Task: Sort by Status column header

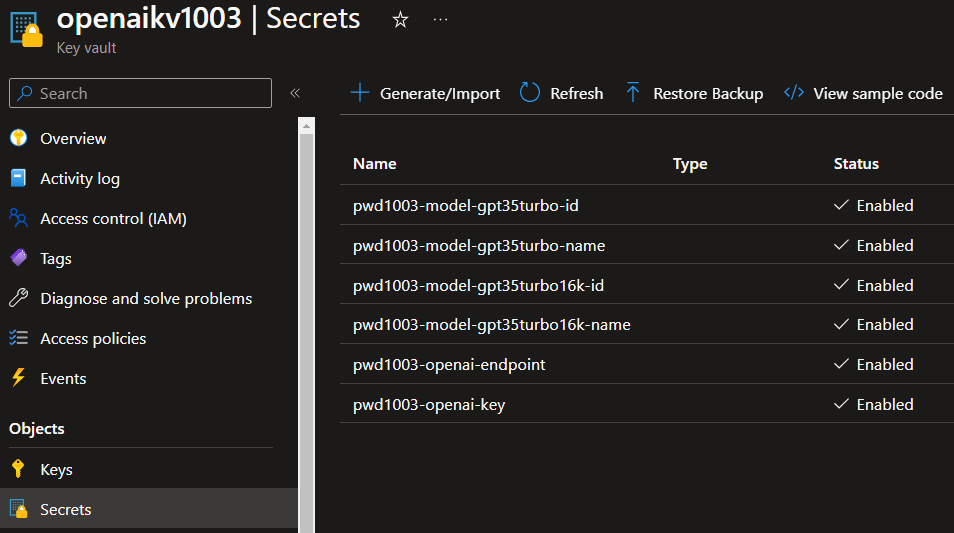Action: 856,164
